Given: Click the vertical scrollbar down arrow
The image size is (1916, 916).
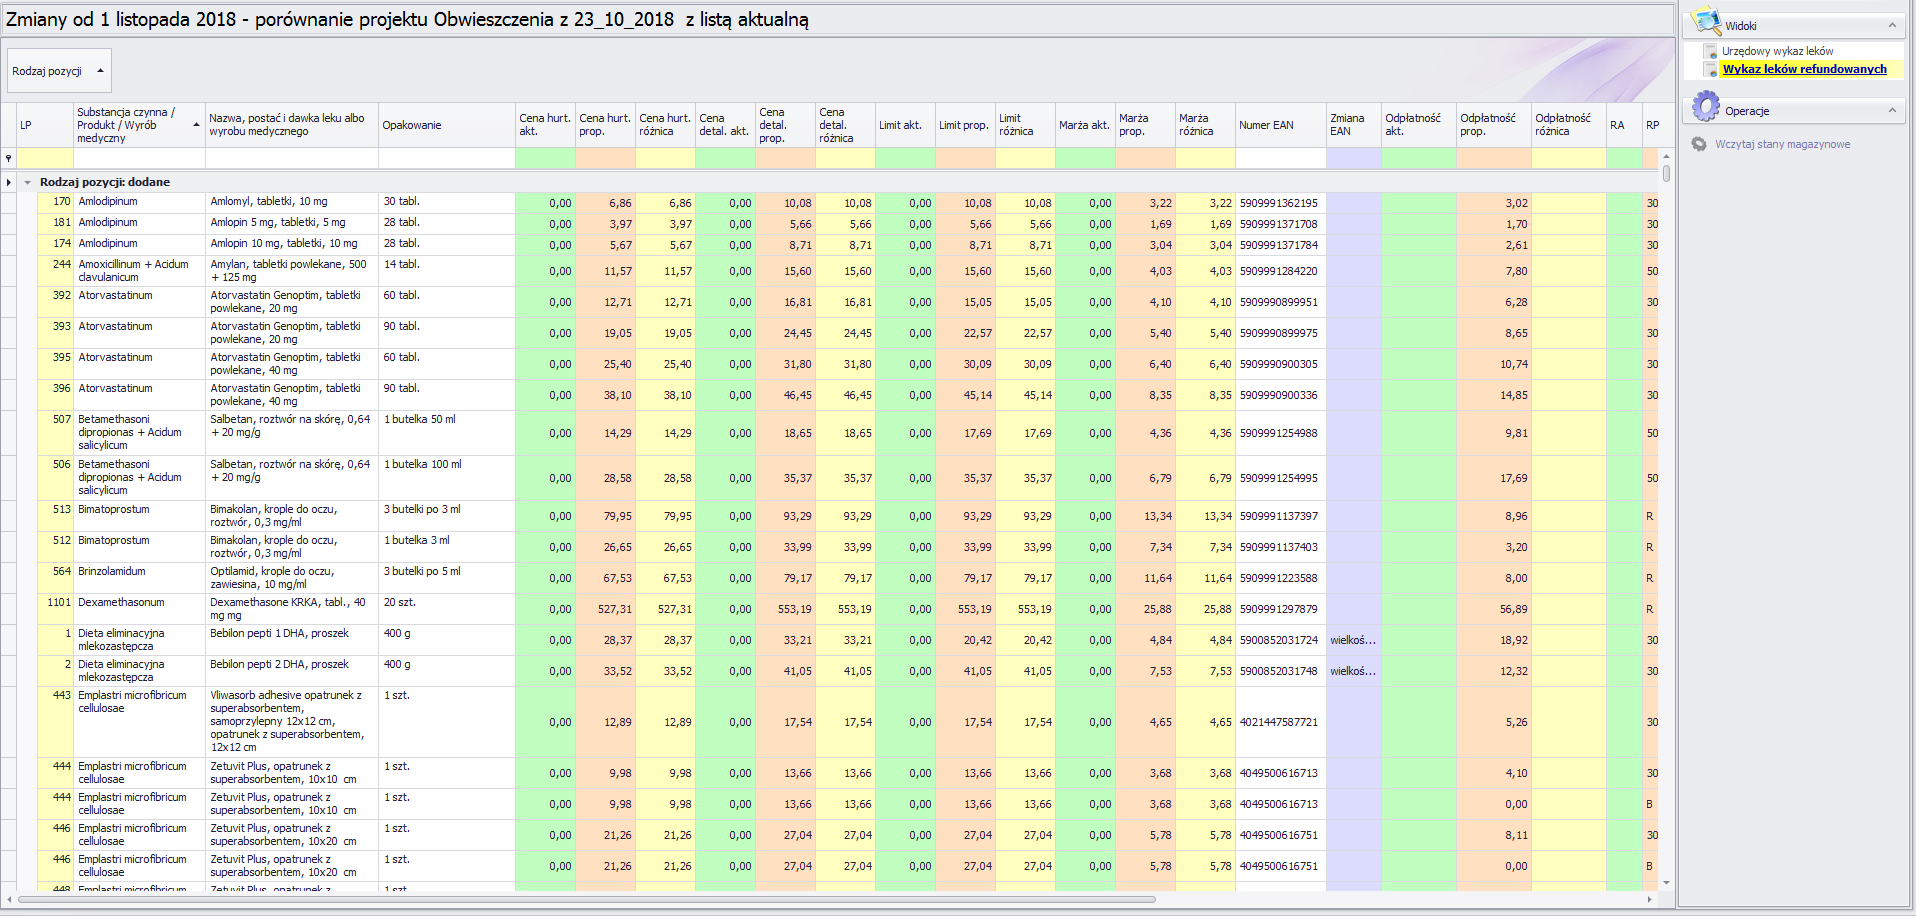Looking at the screenshot, I should [x=1666, y=883].
